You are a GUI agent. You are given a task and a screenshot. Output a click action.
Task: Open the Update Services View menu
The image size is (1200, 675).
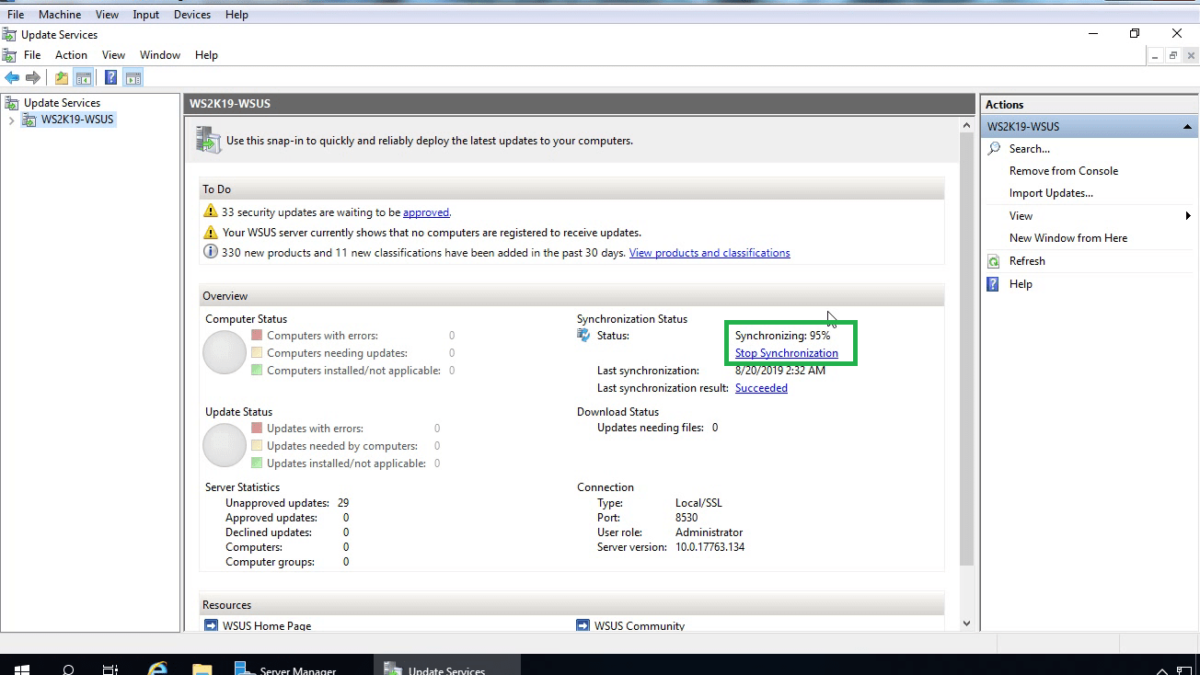click(x=114, y=55)
